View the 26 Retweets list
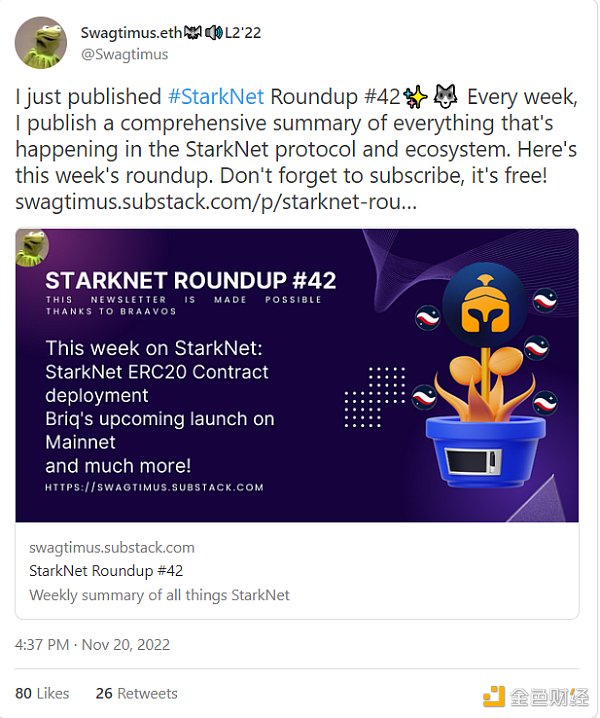 pos(136,693)
